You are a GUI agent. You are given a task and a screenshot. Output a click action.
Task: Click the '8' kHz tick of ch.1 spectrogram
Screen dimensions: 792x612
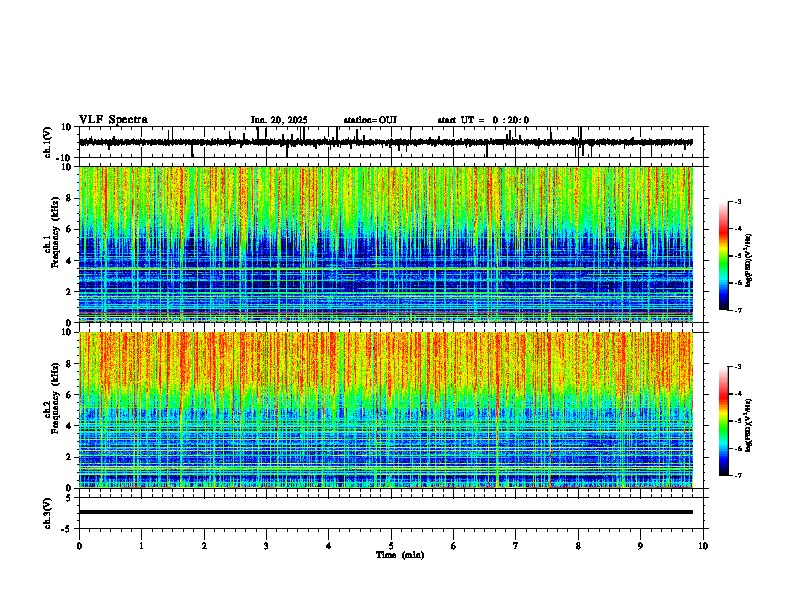69,198
